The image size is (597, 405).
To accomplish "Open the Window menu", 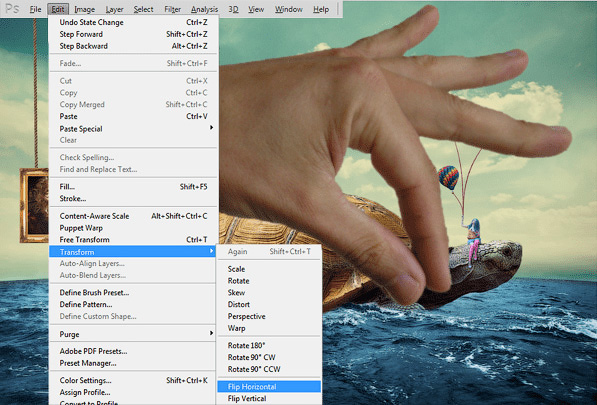I will coord(289,9).
